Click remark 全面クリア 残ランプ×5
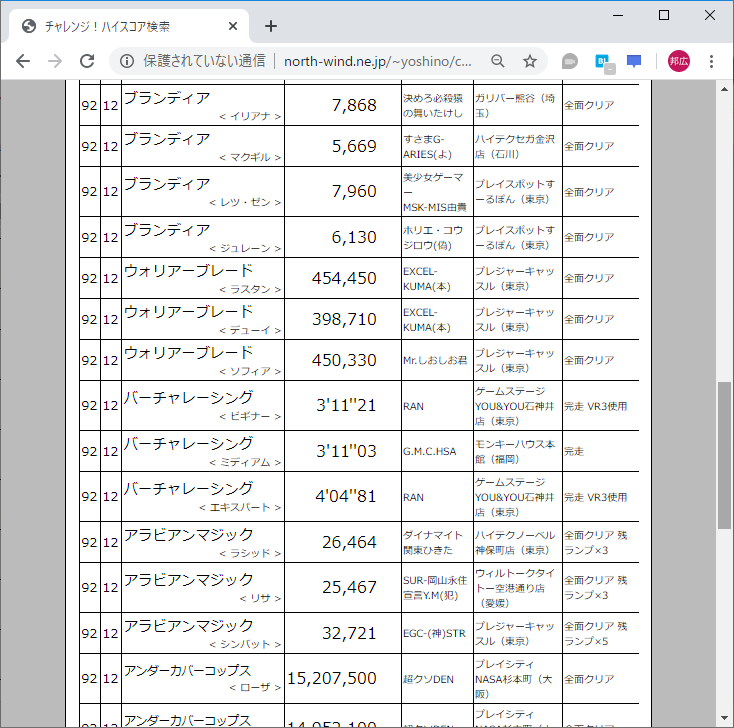The height and width of the screenshot is (728, 734). [x=595, y=633]
